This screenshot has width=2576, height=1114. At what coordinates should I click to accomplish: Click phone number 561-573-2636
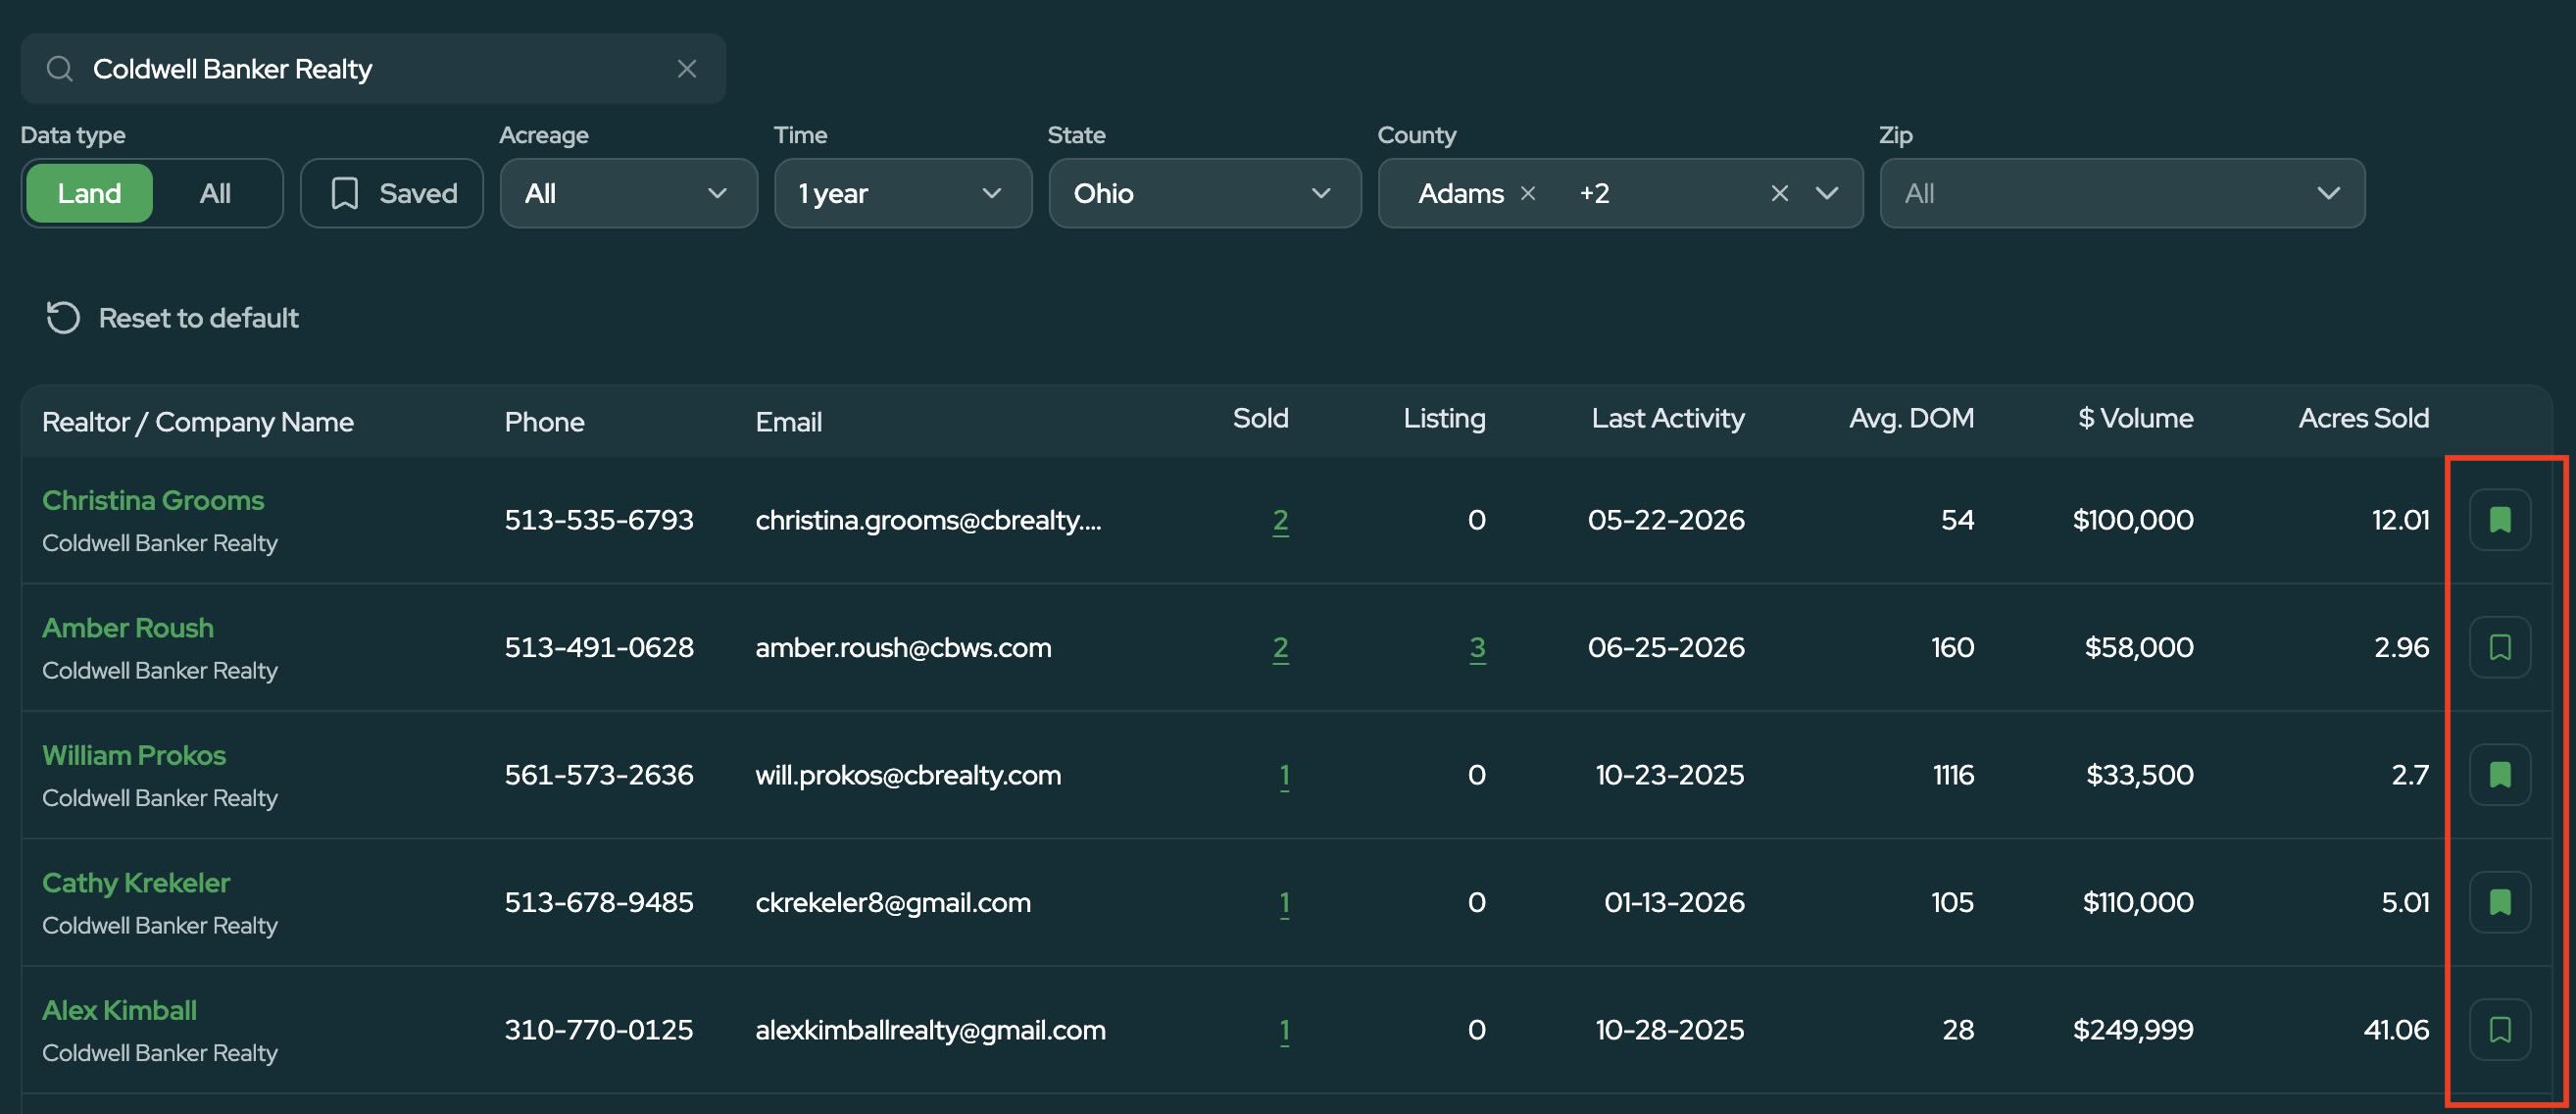click(598, 775)
